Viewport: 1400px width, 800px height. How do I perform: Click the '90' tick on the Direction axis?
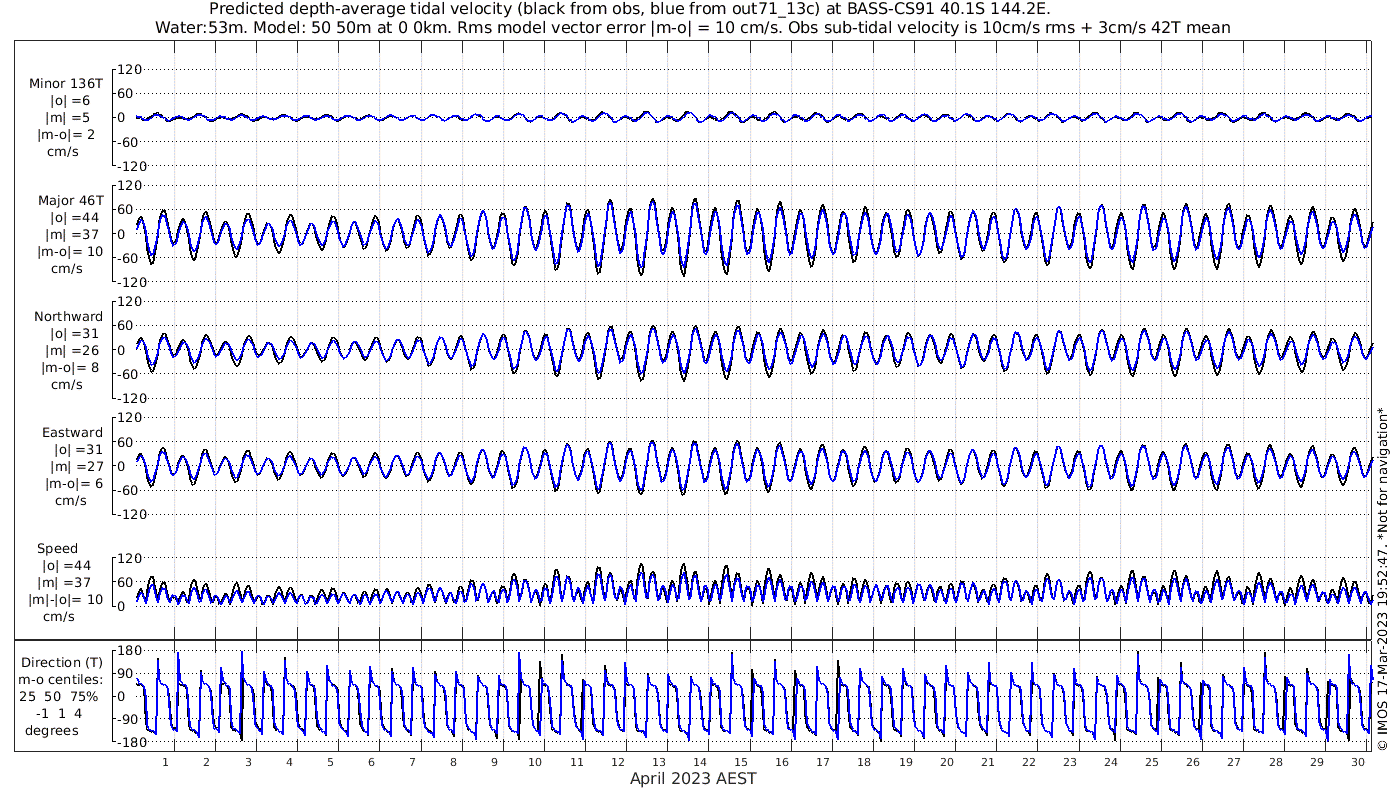[x=127, y=675]
